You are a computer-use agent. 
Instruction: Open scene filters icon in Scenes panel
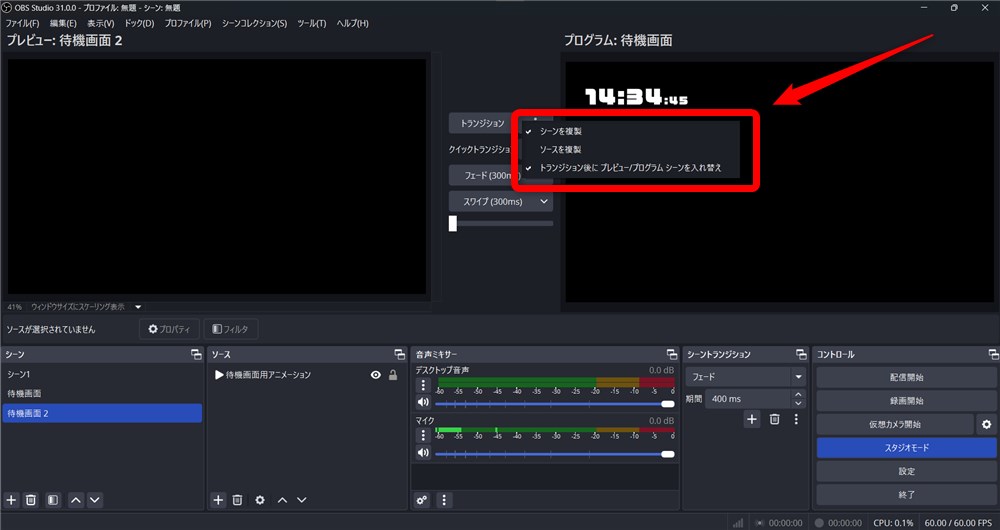pyautogui.click(x=53, y=500)
